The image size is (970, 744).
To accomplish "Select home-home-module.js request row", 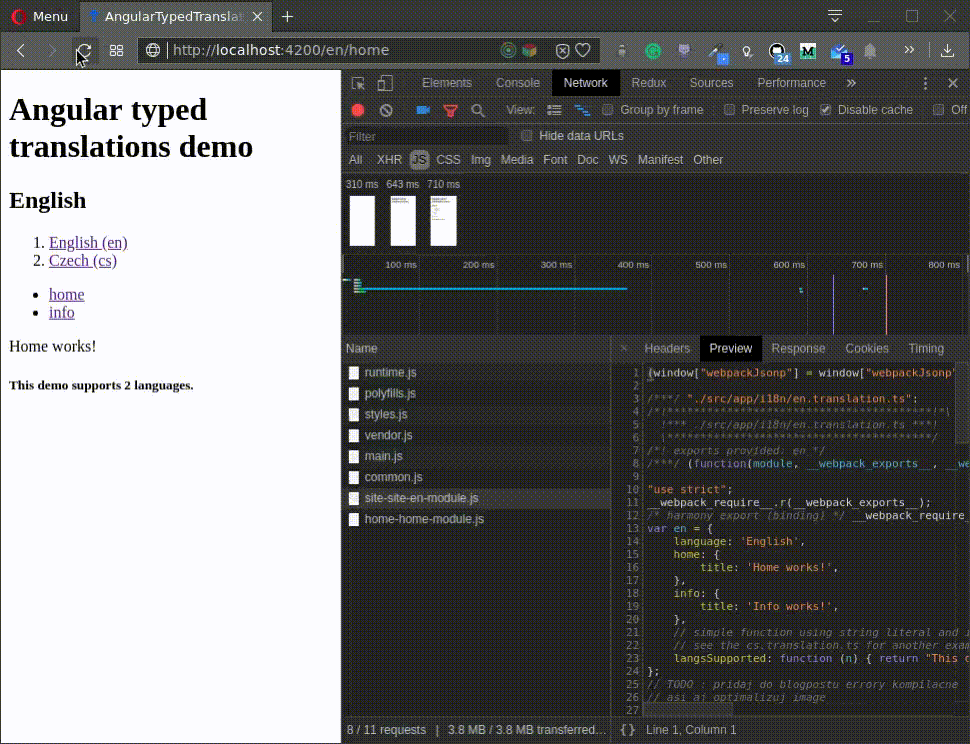I will [476, 519].
